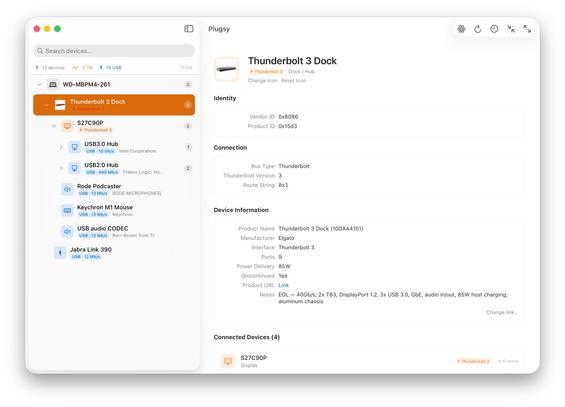Select WD-MBPM4-261 host row

[114, 84]
